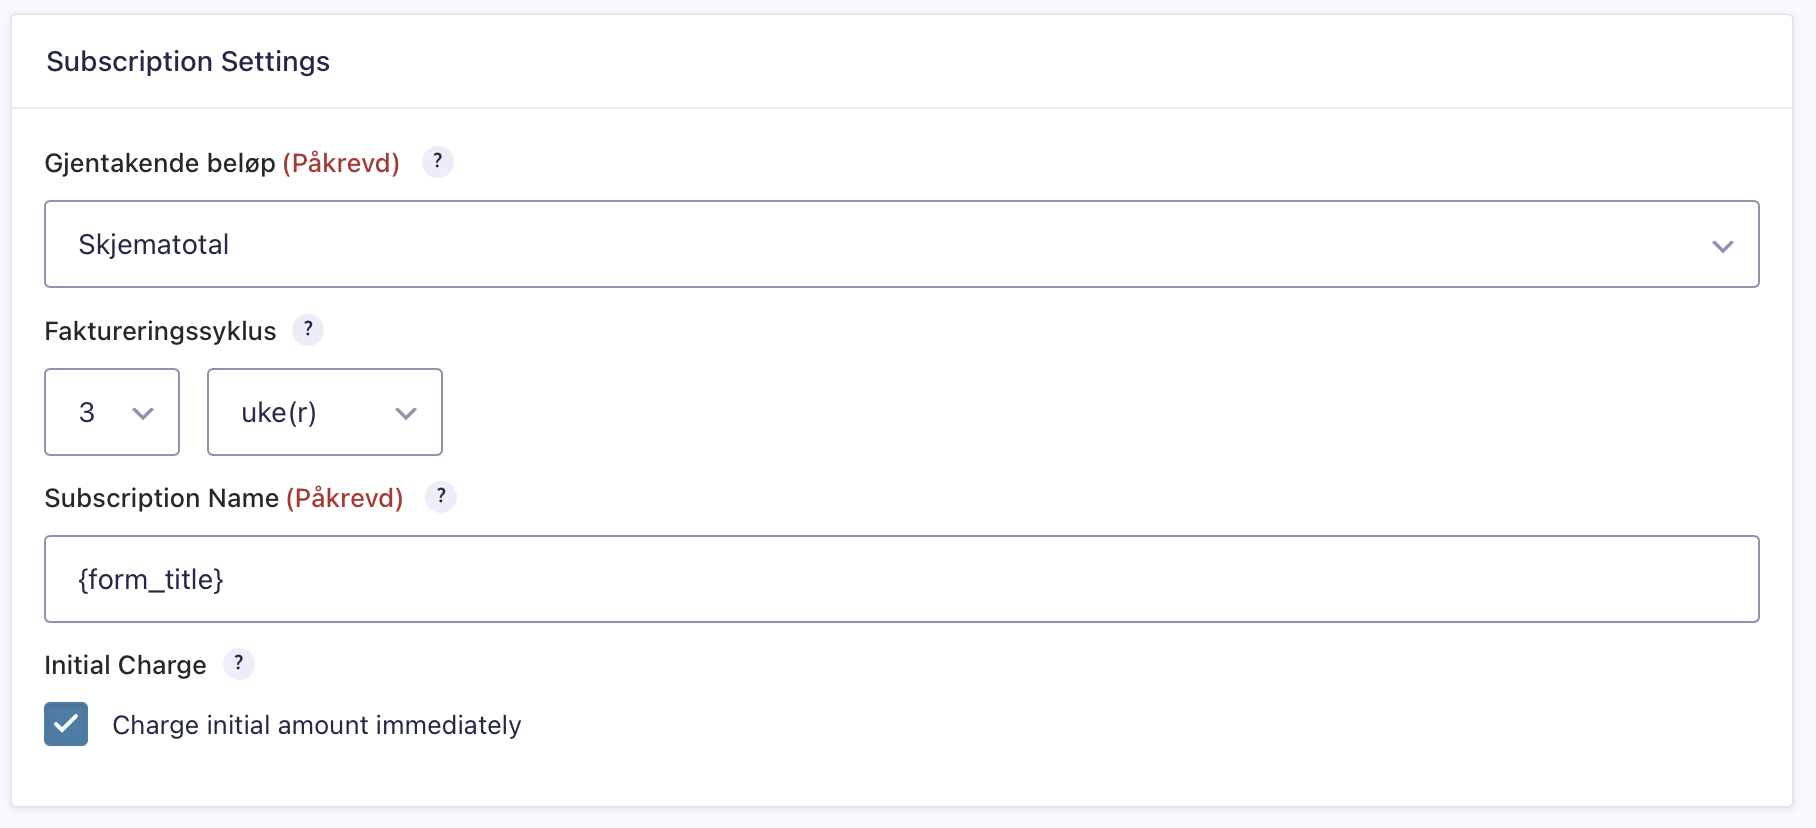
Task: Click the red (Påkrevd) text after Gjentakende beløp
Action: tap(341, 163)
